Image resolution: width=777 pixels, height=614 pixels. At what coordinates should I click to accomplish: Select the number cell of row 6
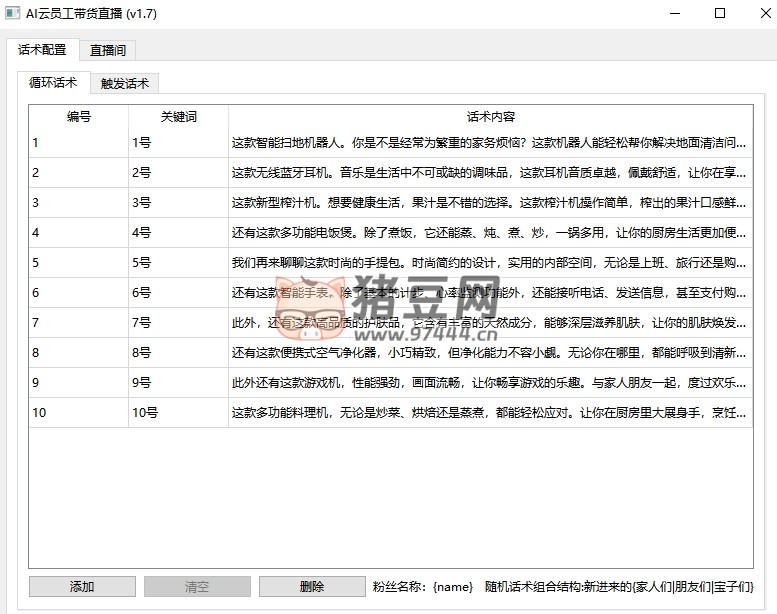[x=79, y=292]
